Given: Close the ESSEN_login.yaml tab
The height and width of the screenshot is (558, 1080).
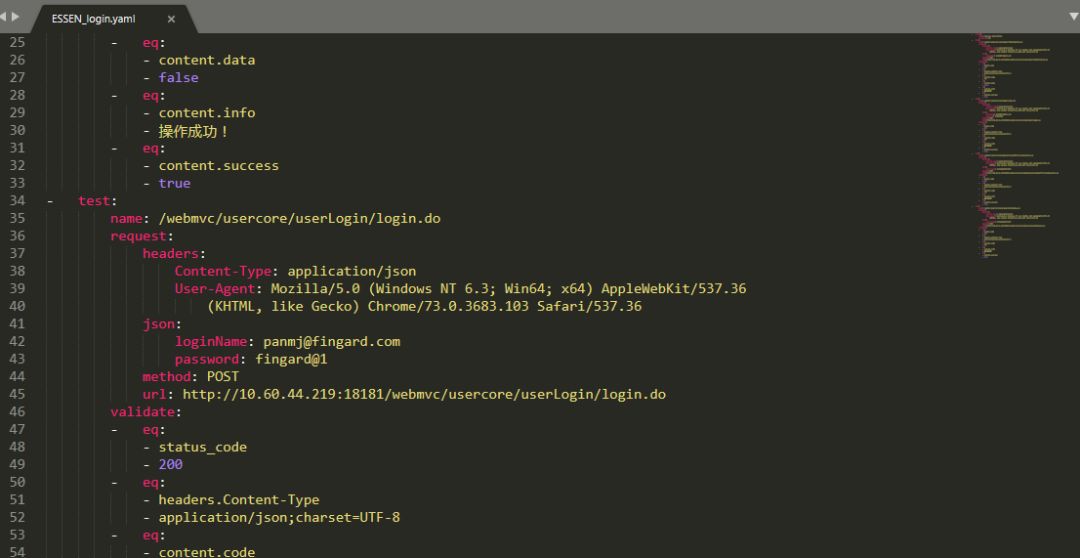Looking at the screenshot, I should click(171, 19).
